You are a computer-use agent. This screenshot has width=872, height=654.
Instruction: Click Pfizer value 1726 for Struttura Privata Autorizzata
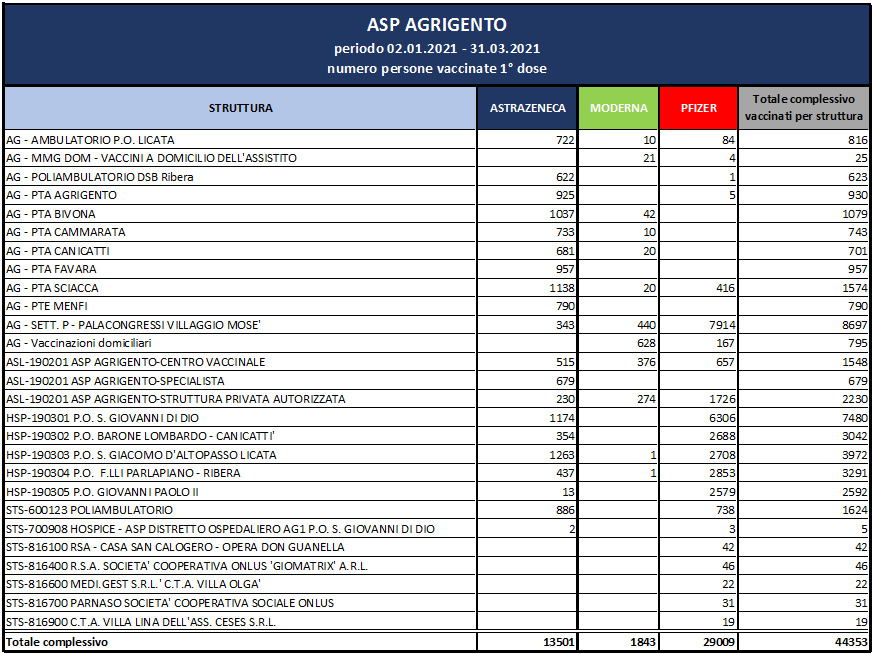(x=724, y=399)
